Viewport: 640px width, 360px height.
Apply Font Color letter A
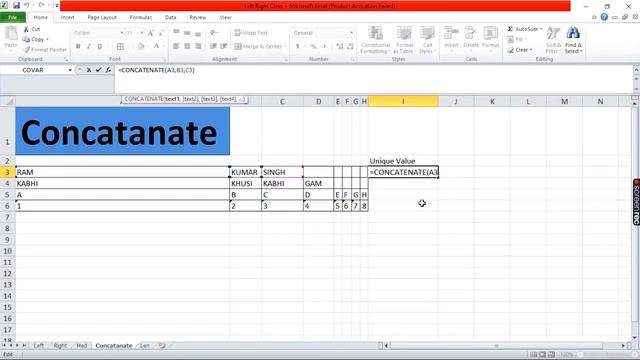click(x=156, y=47)
